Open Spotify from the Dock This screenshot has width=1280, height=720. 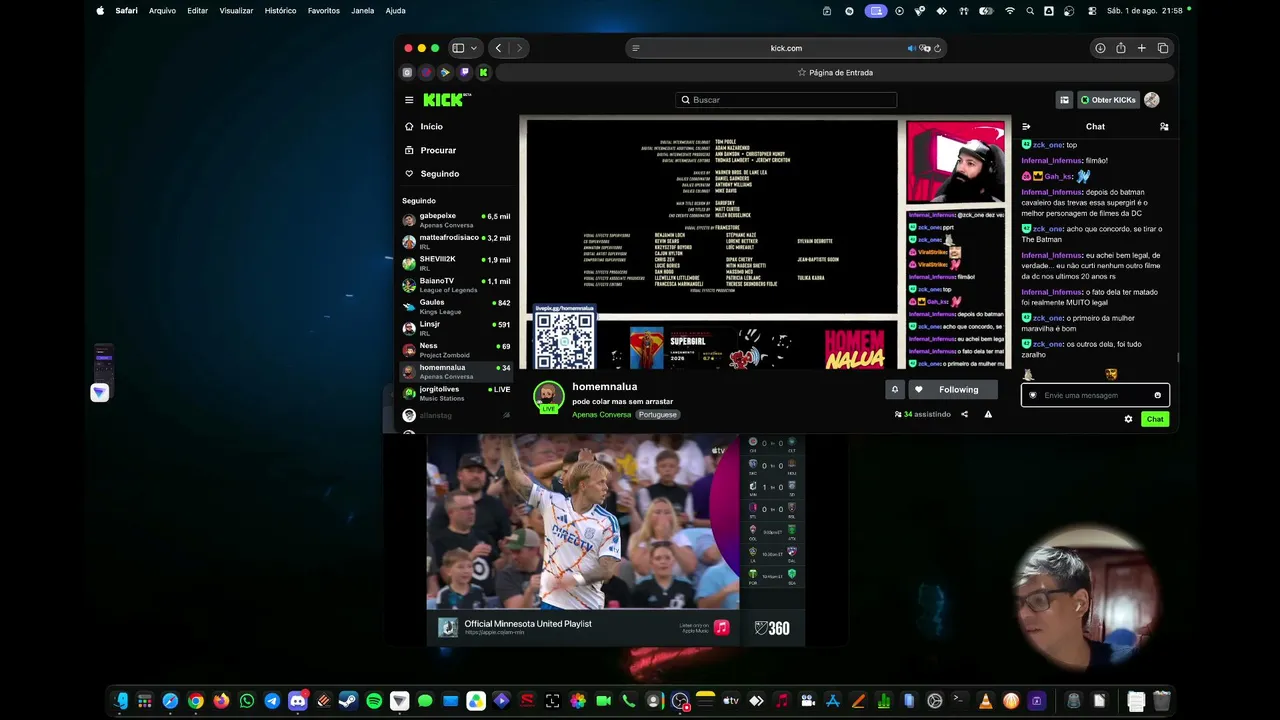[x=374, y=701]
